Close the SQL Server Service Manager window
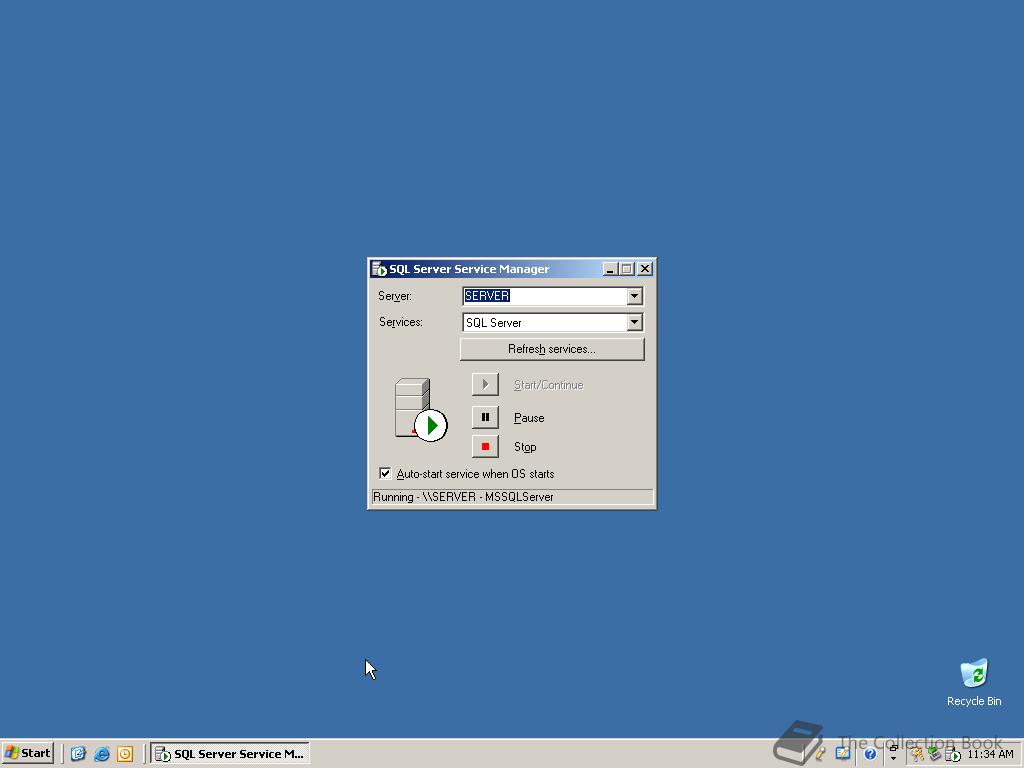 [645, 269]
